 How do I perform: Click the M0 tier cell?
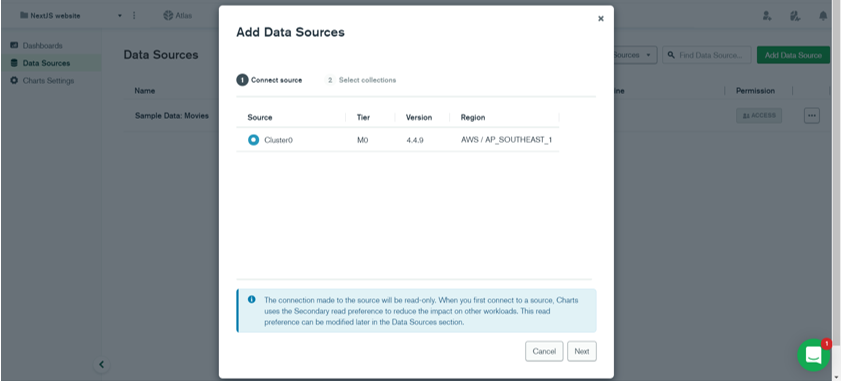362,140
